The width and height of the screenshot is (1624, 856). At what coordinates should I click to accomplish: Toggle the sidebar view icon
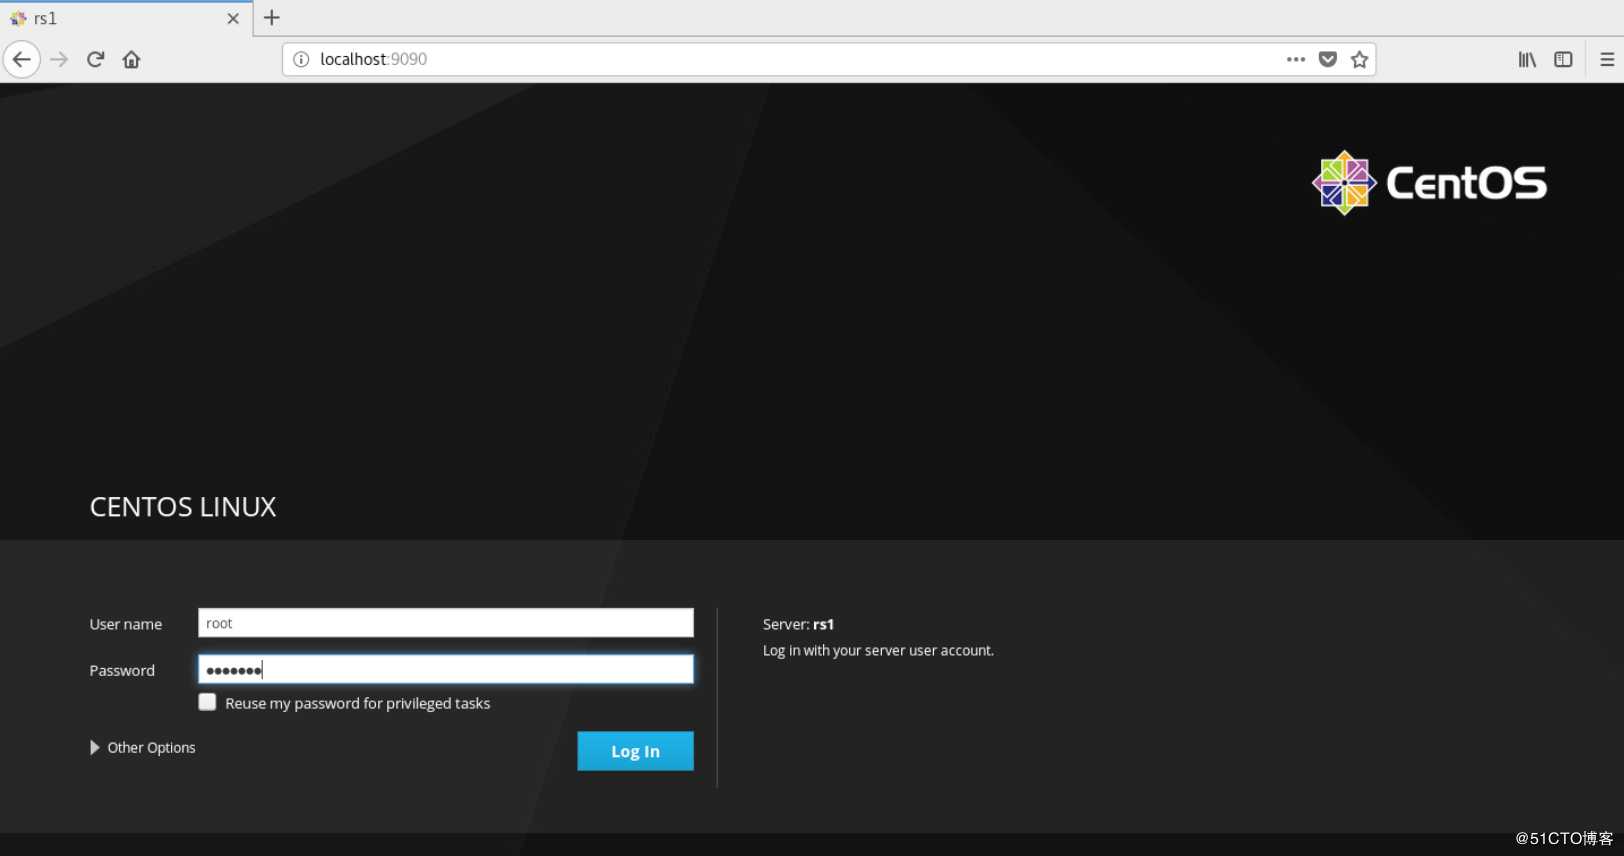coord(1564,60)
